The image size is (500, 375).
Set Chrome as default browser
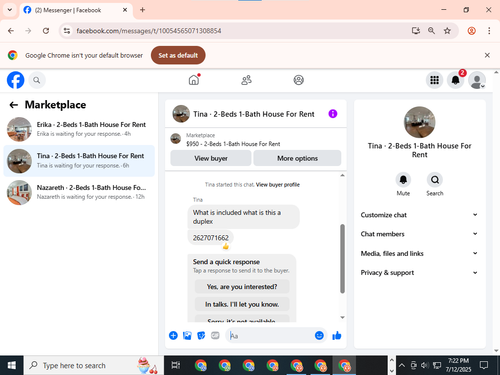pos(178,55)
